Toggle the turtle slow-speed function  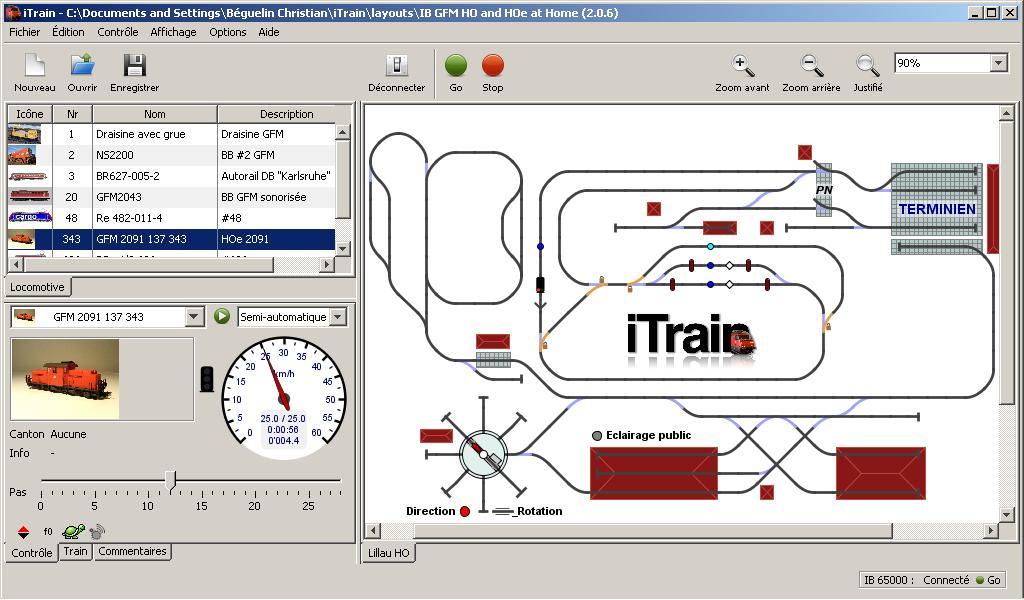(x=74, y=531)
